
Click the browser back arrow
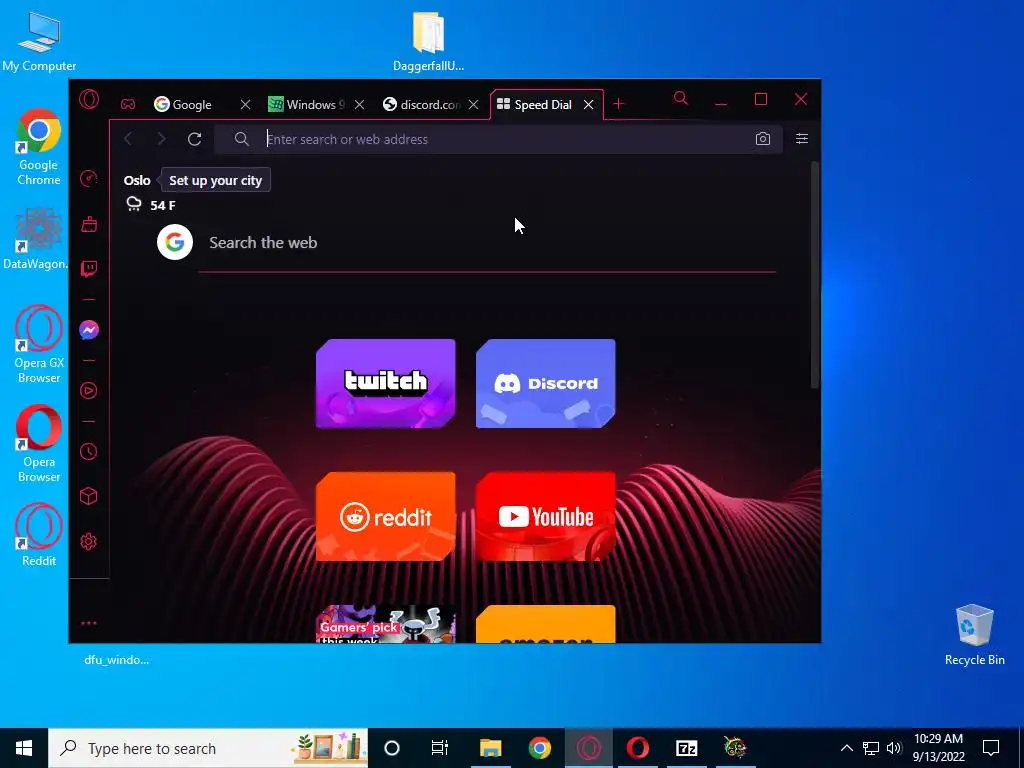click(129, 138)
